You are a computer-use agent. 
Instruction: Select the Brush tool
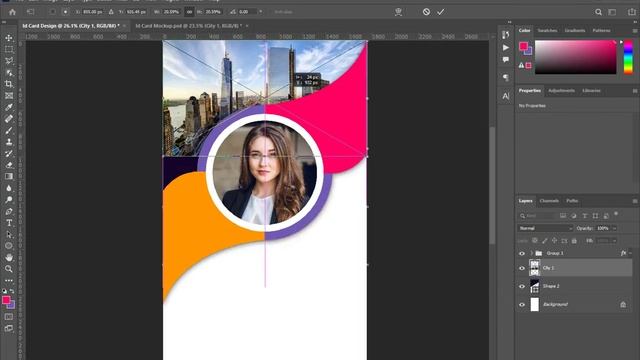[9, 131]
